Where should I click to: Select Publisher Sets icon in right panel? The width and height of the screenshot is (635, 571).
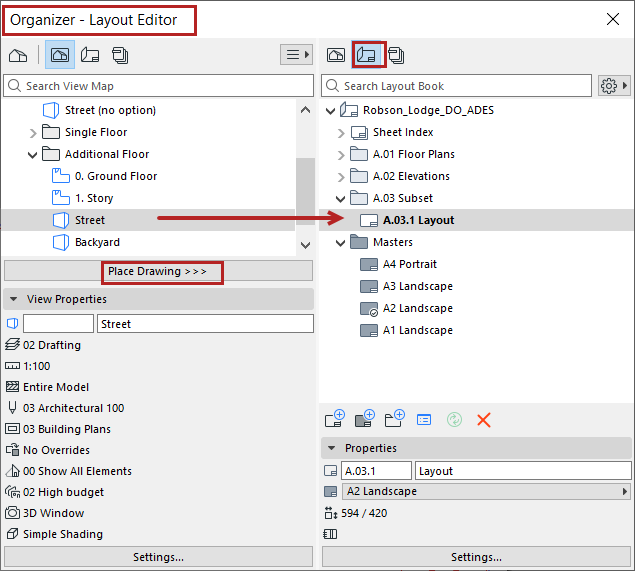click(x=396, y=55)
